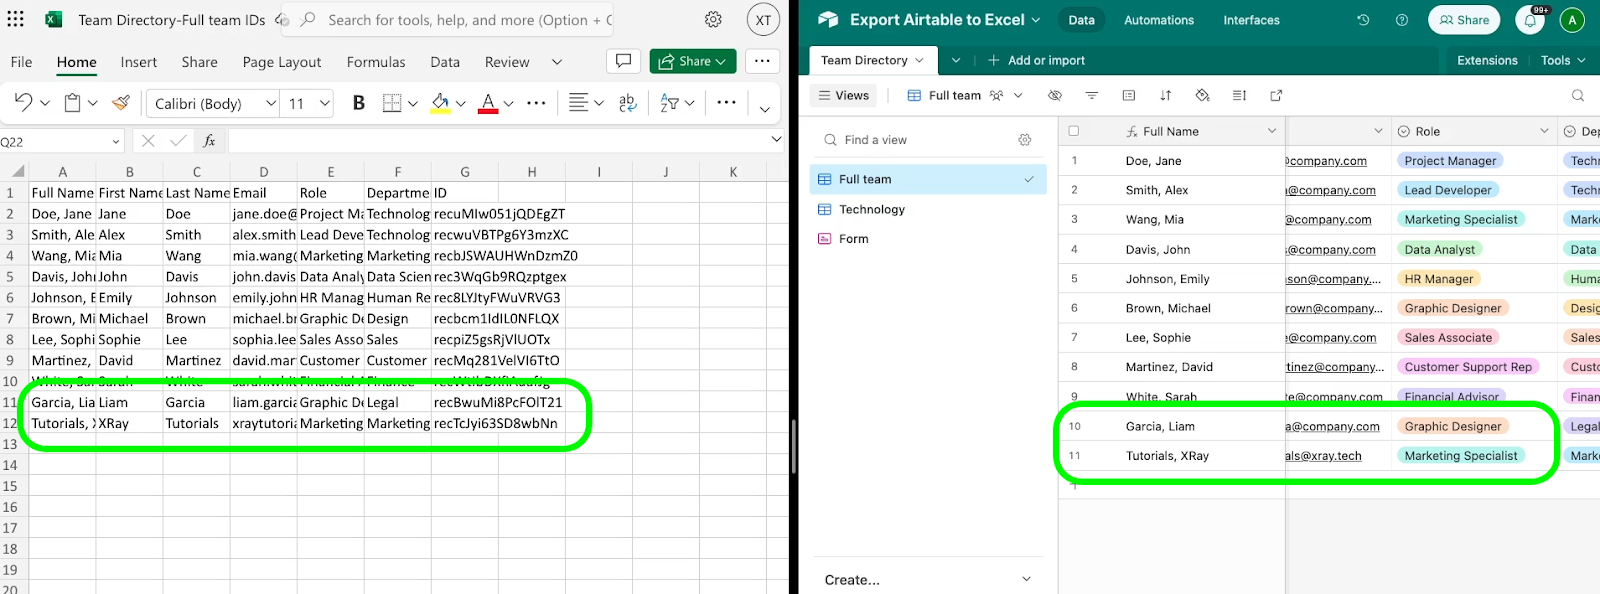The width and height of the screenshot is (1600, 594).
Task: Apply yellow fill color in Excel
Action: pyautogui.click(x=440, y=102)
